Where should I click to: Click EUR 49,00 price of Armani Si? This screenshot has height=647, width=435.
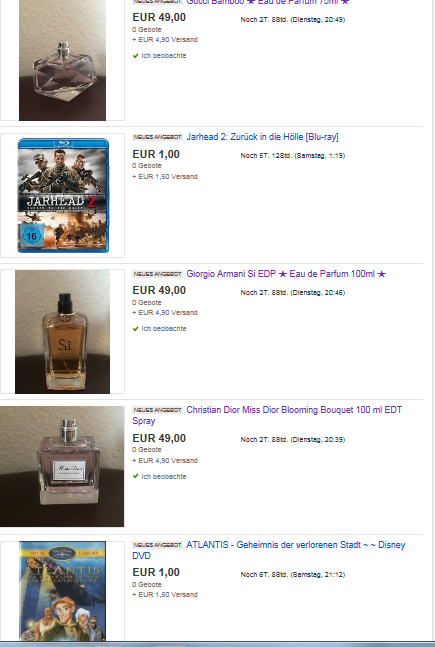pyautogui.click(x=159, y=290)
